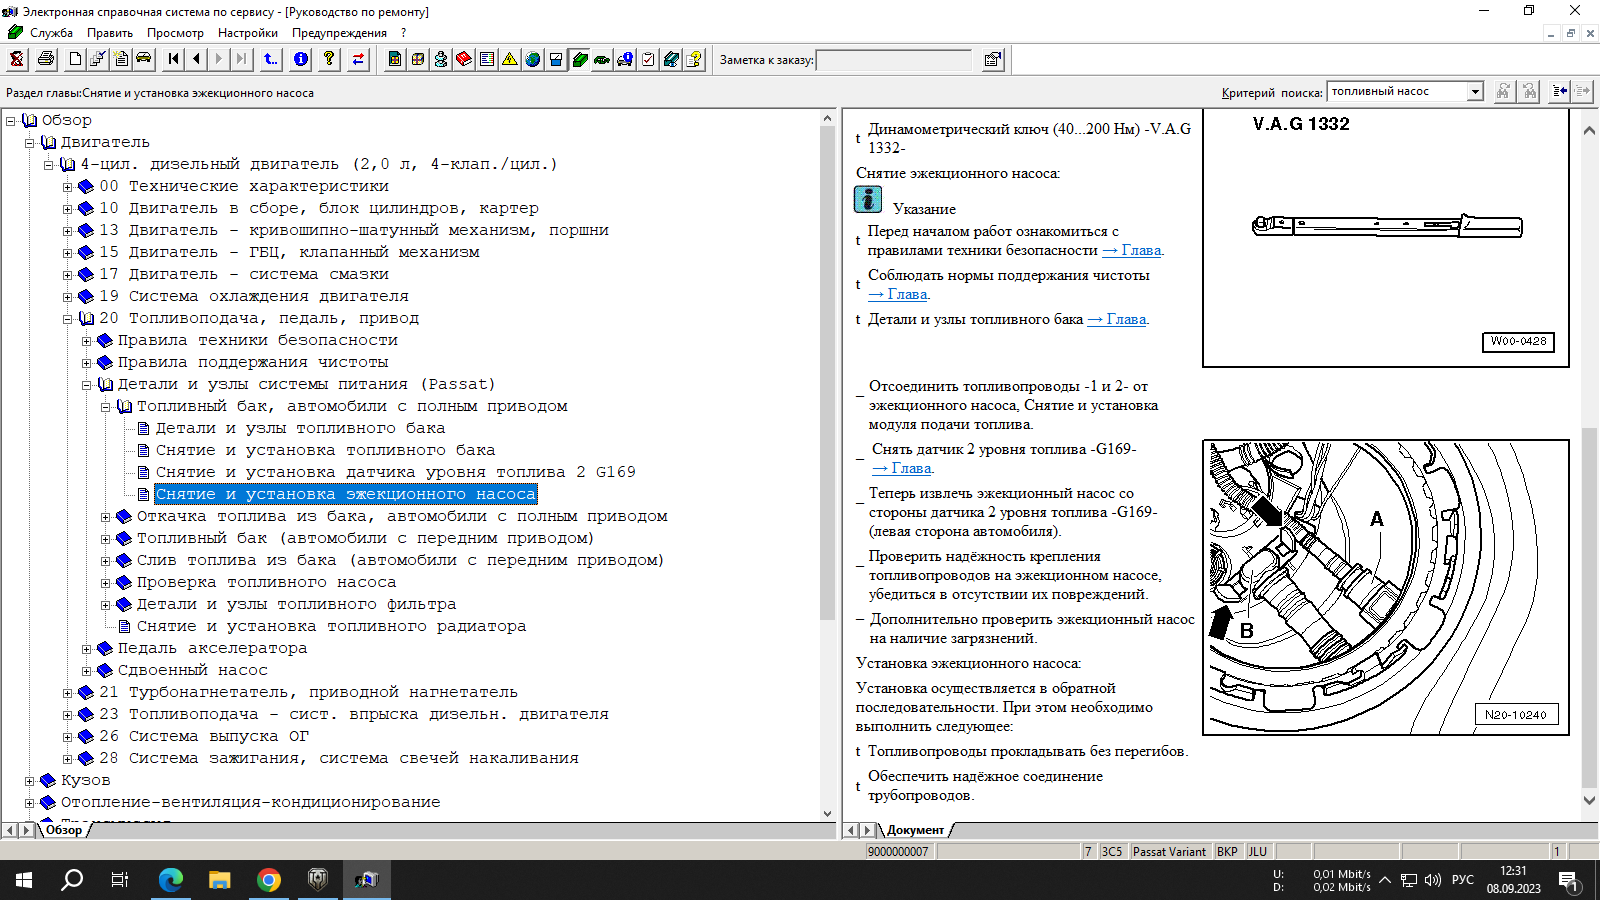Click the printer icon in the toolbar

pos(46,59)
